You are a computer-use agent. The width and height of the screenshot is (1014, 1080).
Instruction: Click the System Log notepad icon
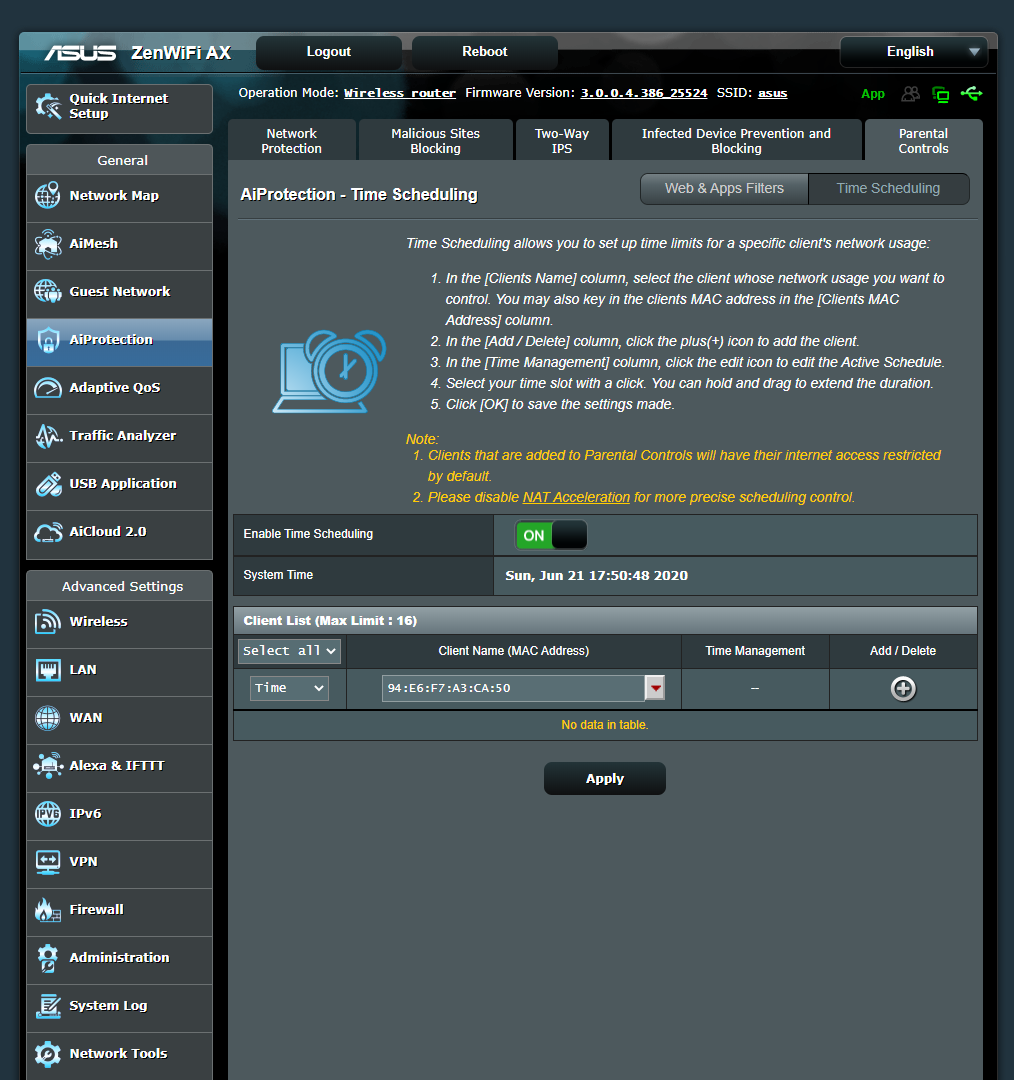tap(48, 1006)
